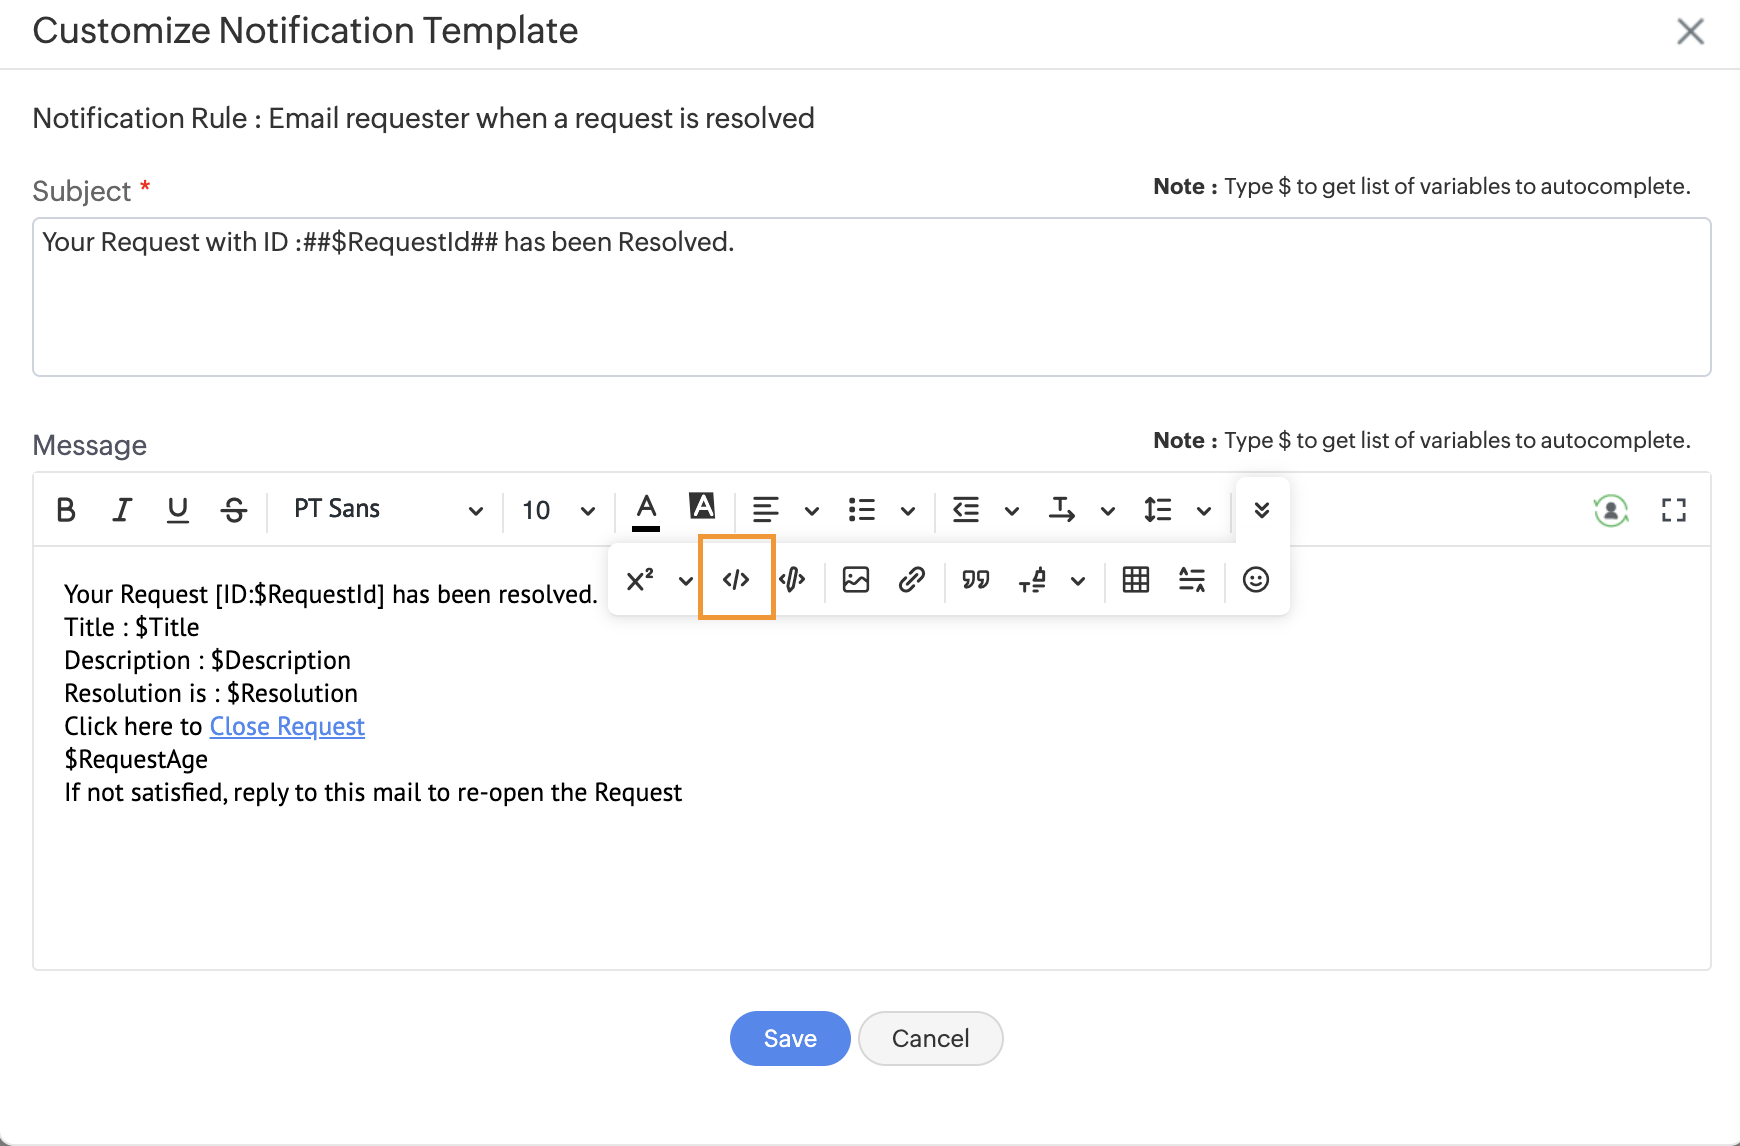Click the 'Description : $Description' line
The width and height of the screenshot is (1740, 1146).
[208, 660]
